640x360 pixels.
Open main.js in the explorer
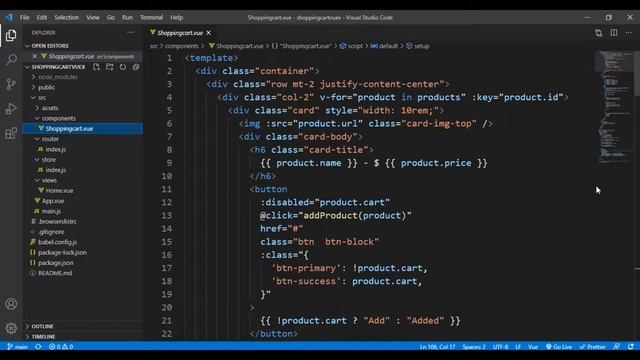click(51, 211)
